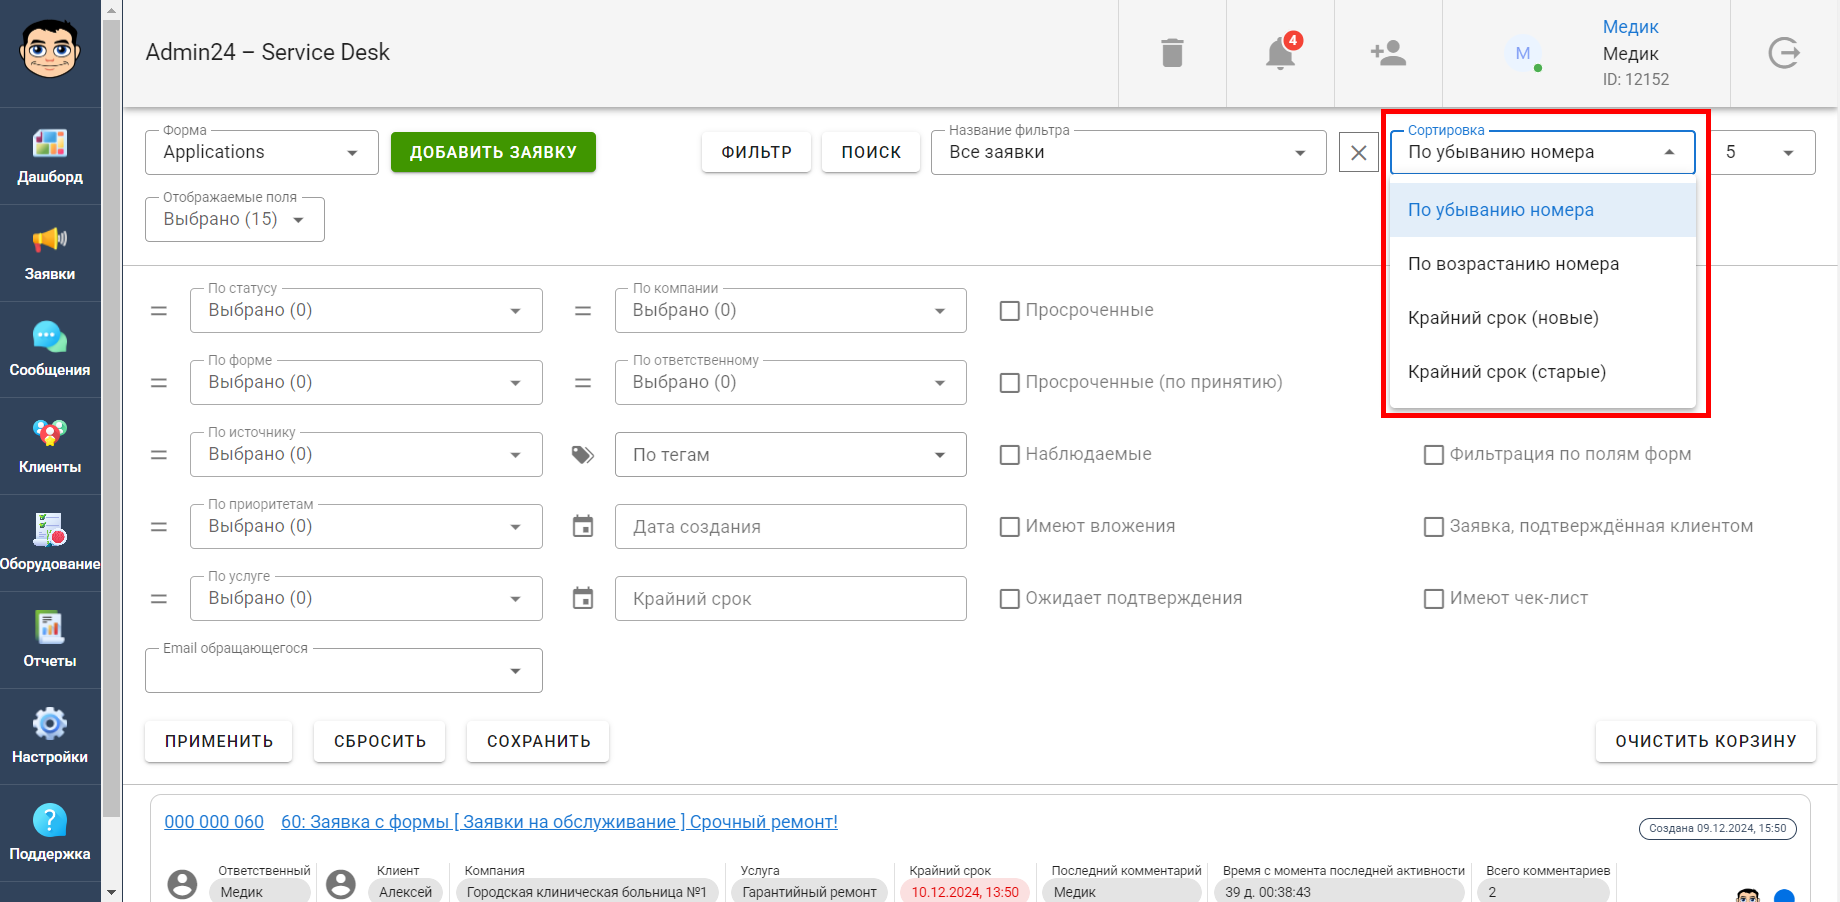Open the По статусу filter dropdown
Screen dimensions: 1840x902
tap(366, 310)
